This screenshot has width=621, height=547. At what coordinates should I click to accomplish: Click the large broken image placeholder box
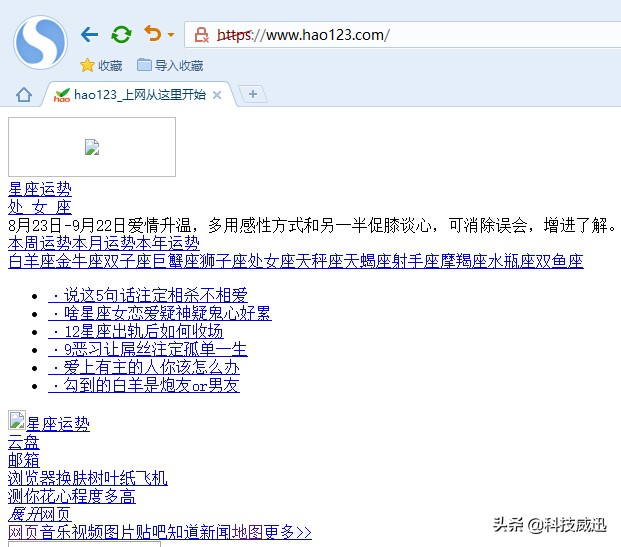pos(92,147)
